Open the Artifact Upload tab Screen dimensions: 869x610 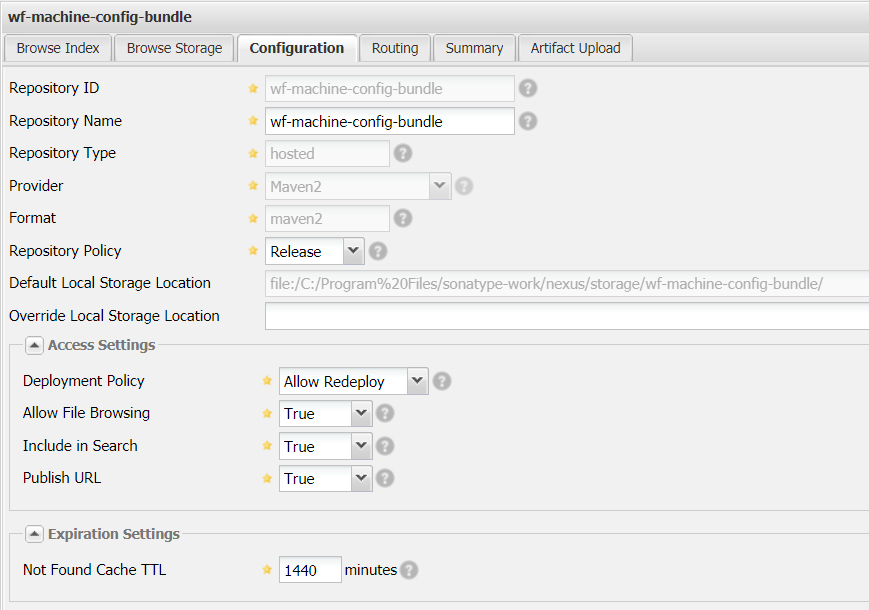click(x=575, y=48)
